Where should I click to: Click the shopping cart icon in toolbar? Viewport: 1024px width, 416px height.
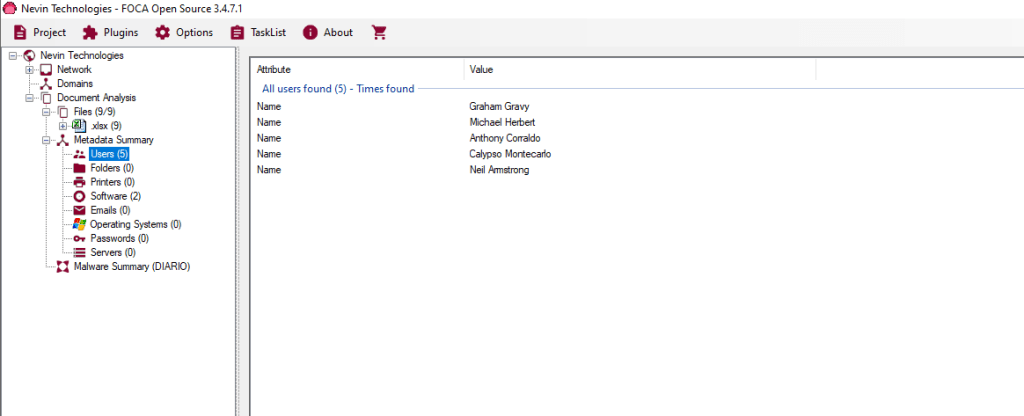pyautogui.click(x=378, y=32)
